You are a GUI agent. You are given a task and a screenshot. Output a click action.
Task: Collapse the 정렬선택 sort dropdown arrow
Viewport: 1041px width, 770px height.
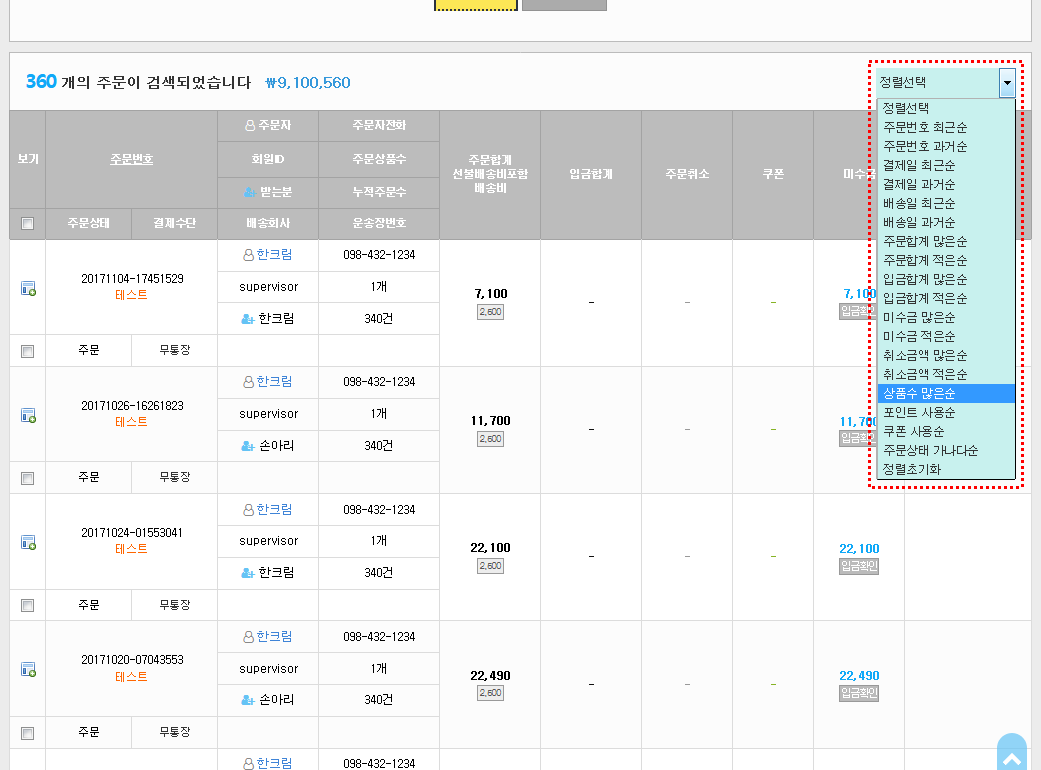click(x=1007, y=83)
